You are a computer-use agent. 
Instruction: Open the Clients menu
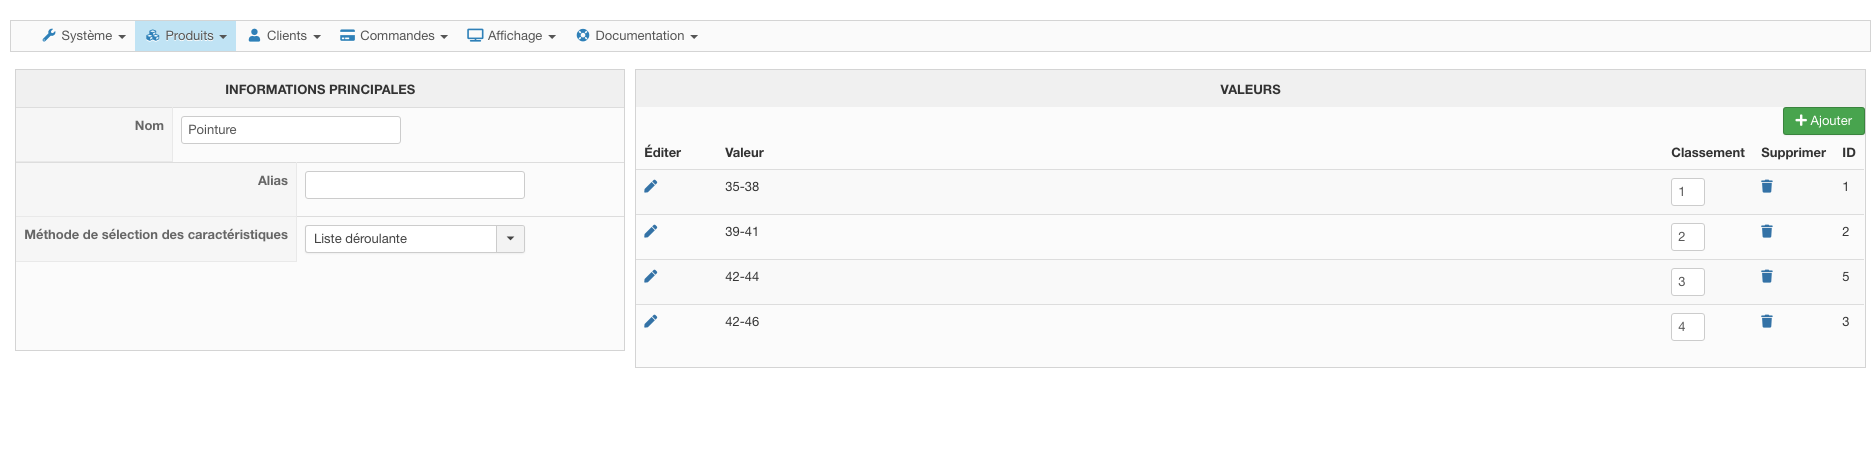285,36
